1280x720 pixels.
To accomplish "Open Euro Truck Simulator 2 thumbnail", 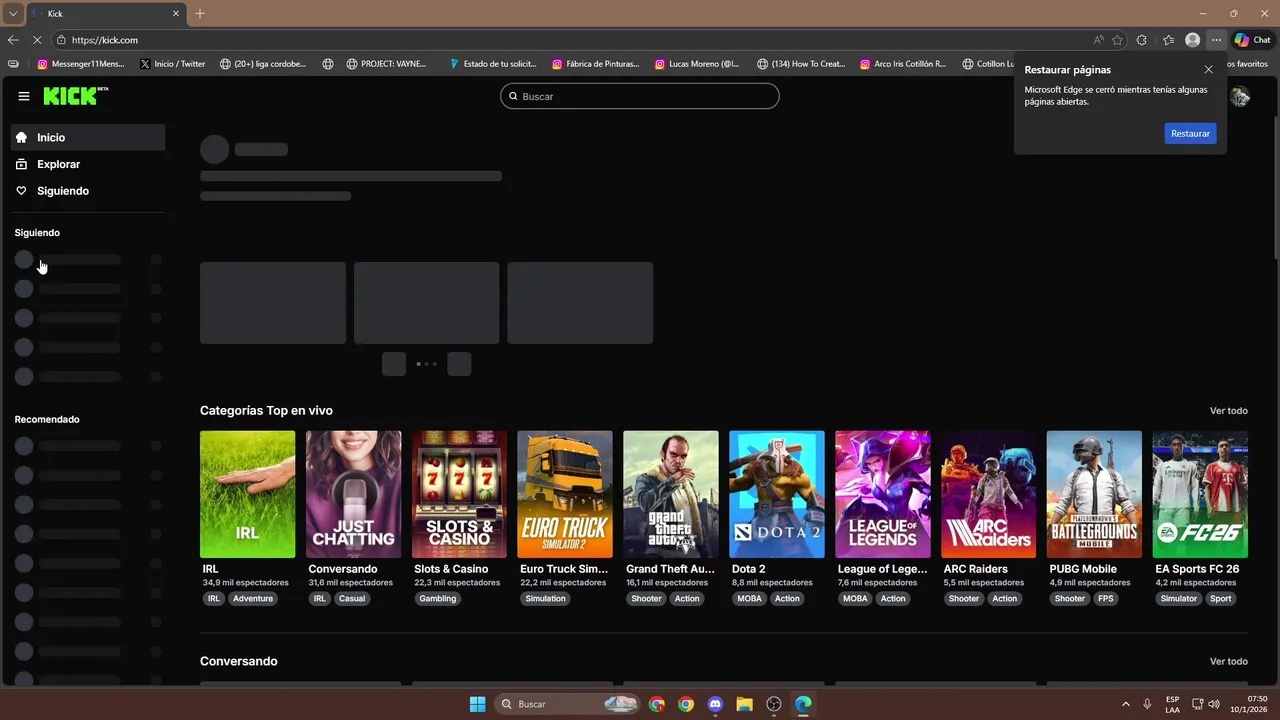I will point(565,494).
